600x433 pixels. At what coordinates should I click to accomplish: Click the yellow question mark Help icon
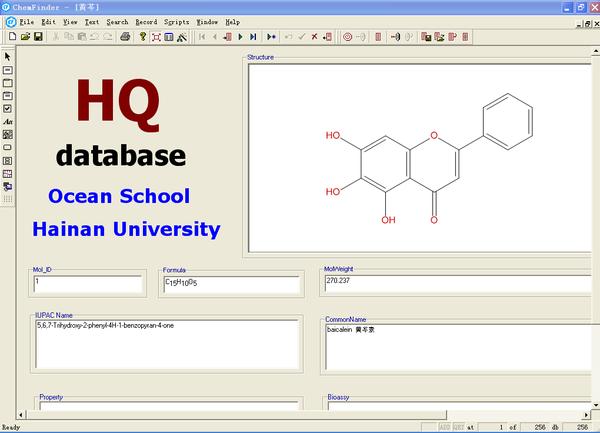(143, 36)
